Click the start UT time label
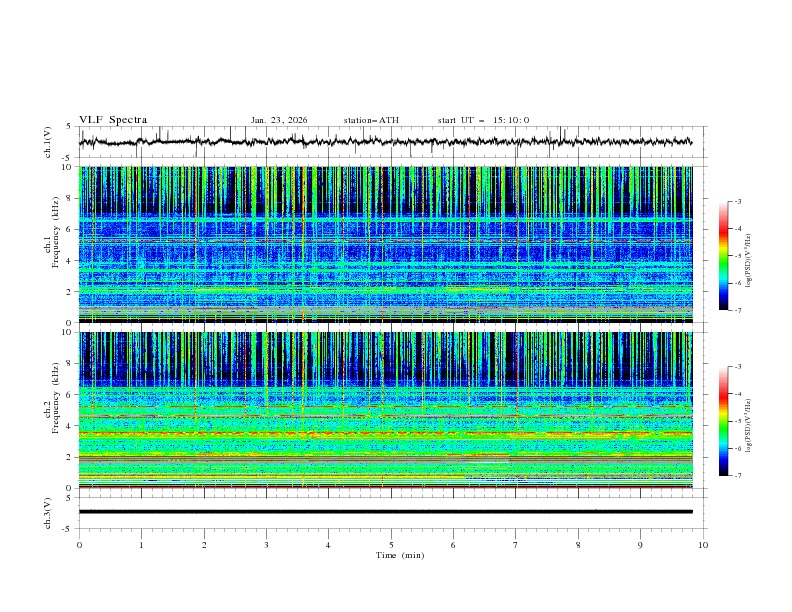This screenshot has width=792, height=612. coord(483,120)
